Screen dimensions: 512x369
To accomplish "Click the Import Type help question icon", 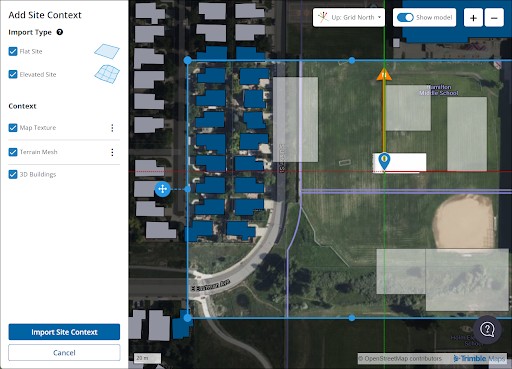I will (60, 32).
